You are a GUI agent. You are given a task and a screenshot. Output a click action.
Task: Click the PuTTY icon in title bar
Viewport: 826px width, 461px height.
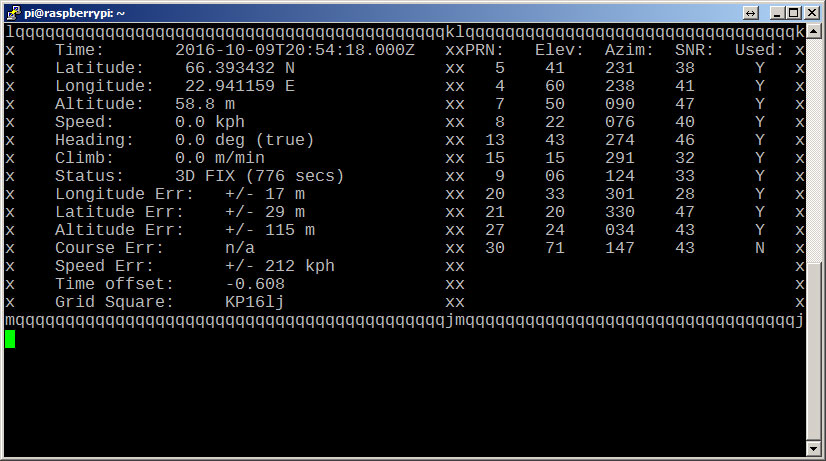14,13
